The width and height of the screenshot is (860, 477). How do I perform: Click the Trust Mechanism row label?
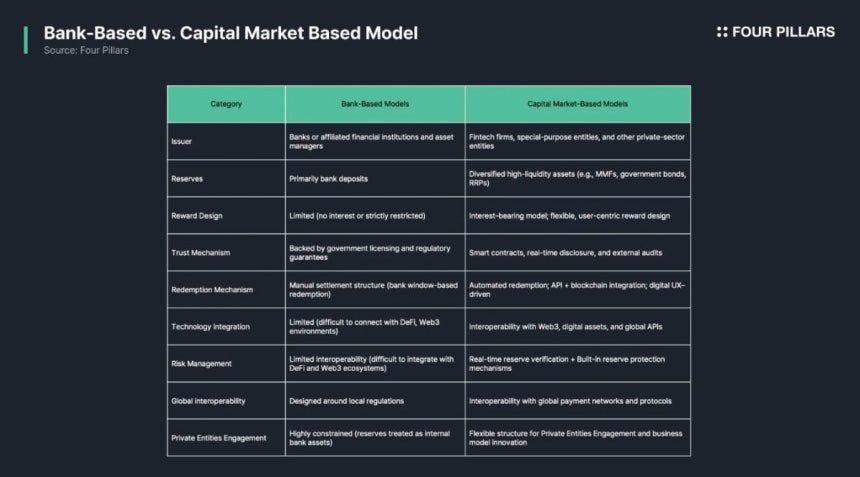point(201,253)
